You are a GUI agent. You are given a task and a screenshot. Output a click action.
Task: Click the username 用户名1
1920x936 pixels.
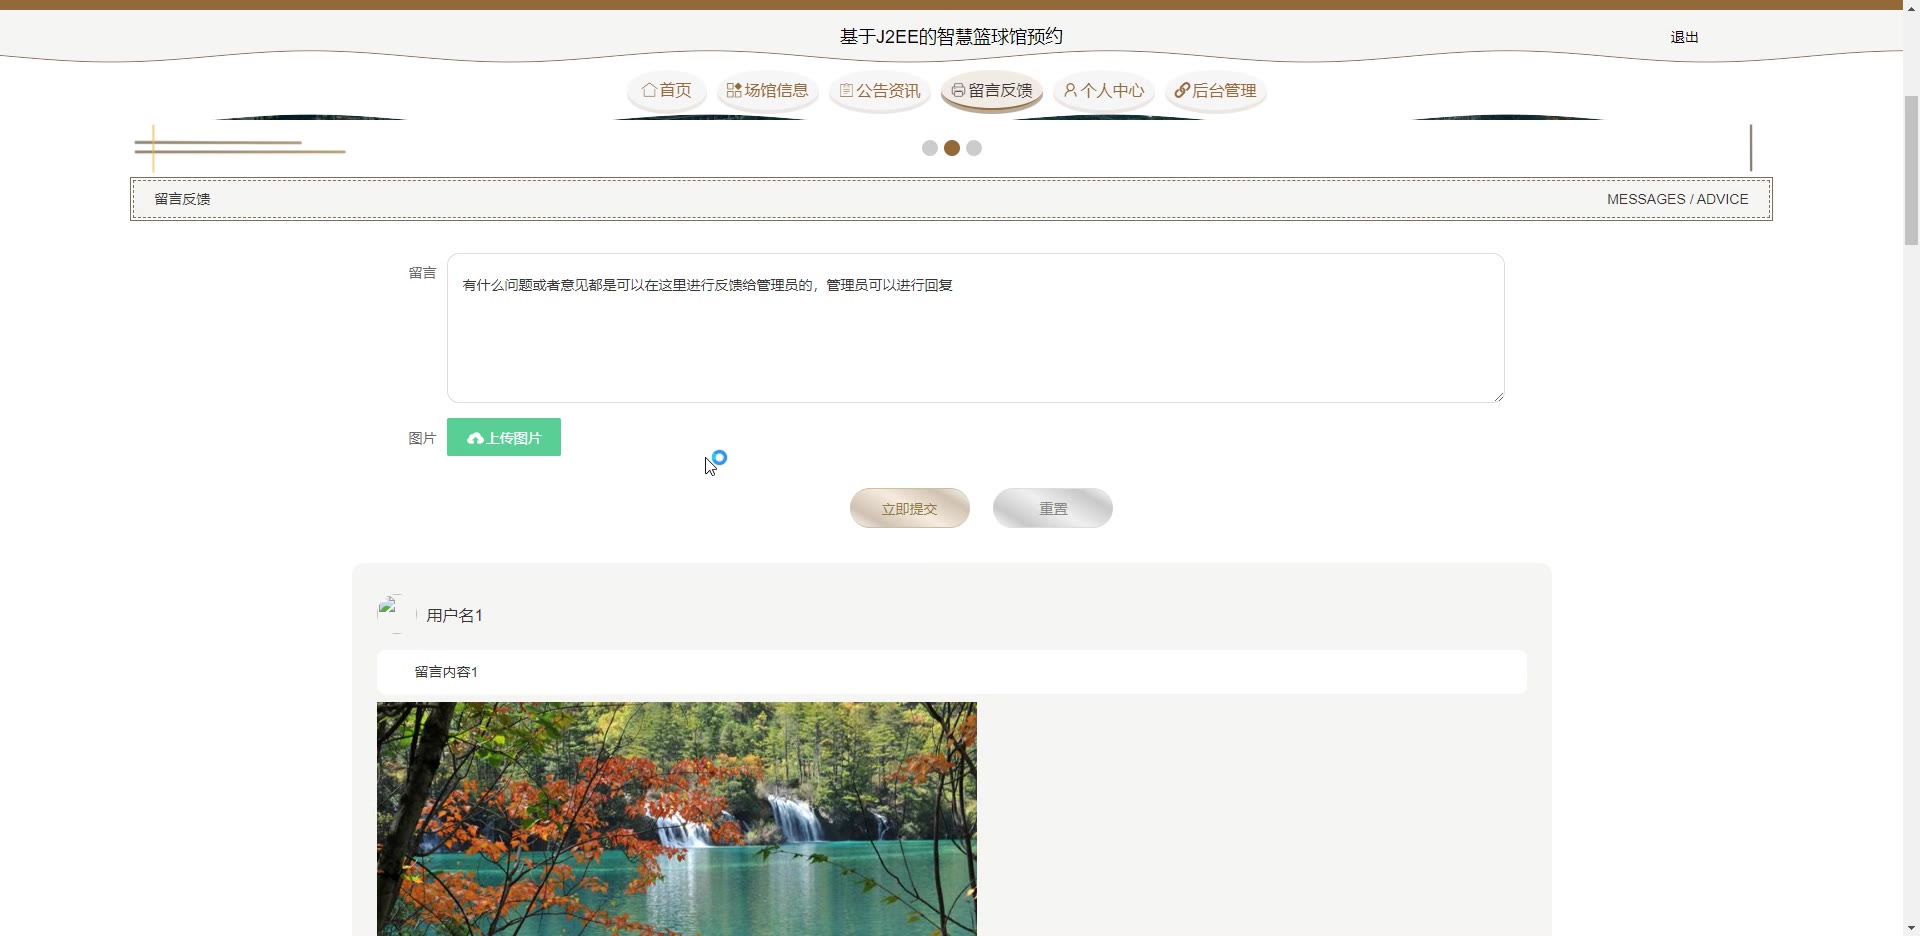pos(455,615)
